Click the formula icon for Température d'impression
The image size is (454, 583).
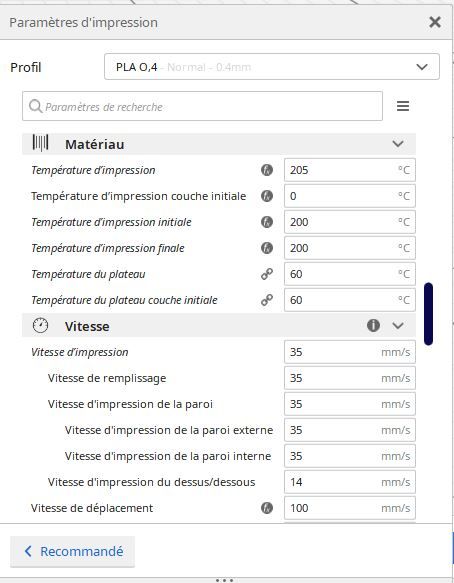pyautogui.click(x=267, y=170)
